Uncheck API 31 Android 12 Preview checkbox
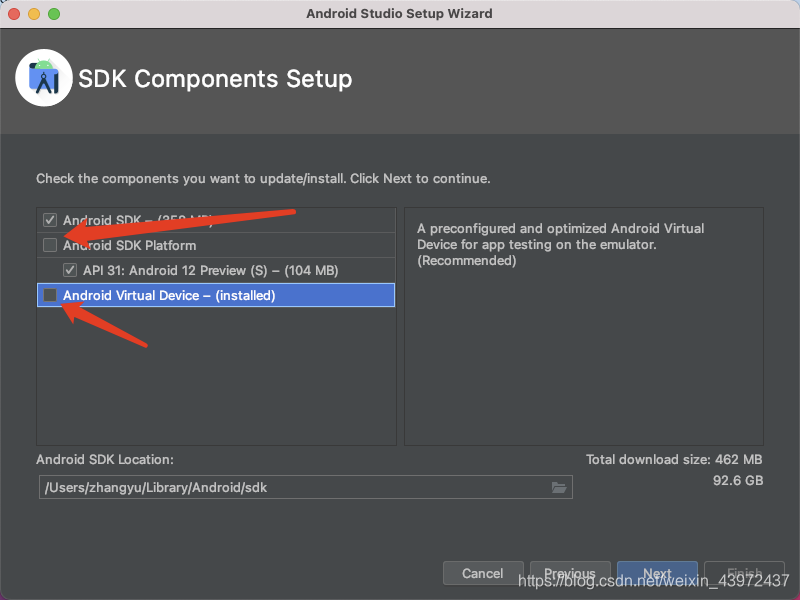The height and width of the screenshot is (600, 800). [x=69, y=270]
